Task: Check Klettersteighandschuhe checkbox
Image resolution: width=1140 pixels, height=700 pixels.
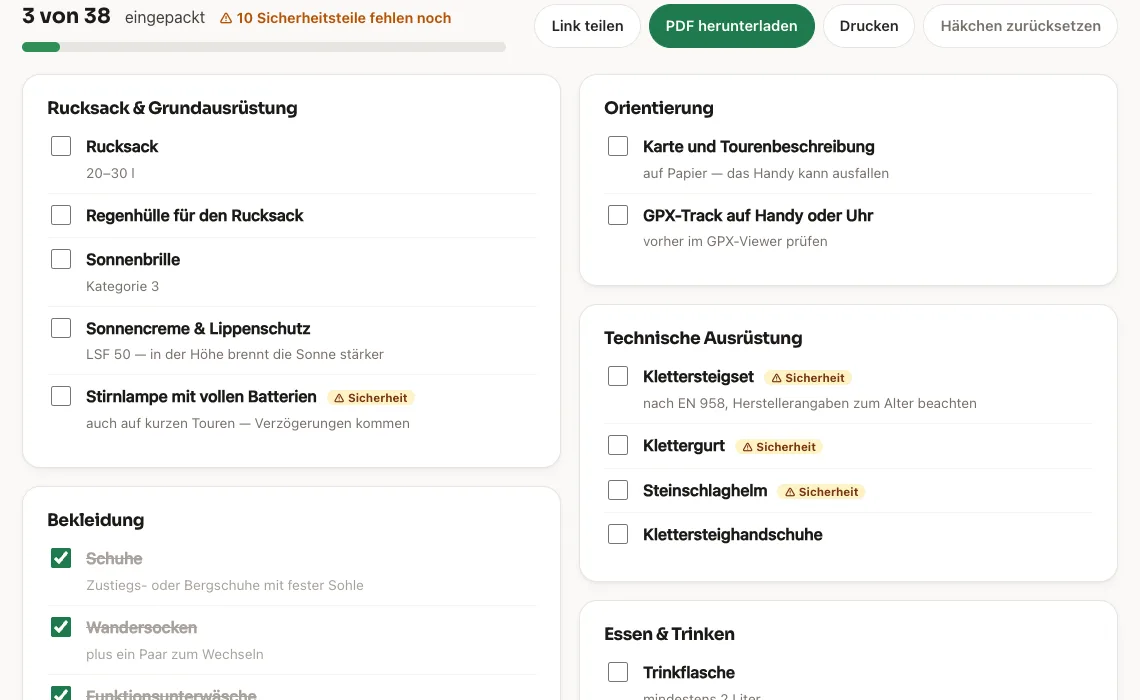Action: 618,534
